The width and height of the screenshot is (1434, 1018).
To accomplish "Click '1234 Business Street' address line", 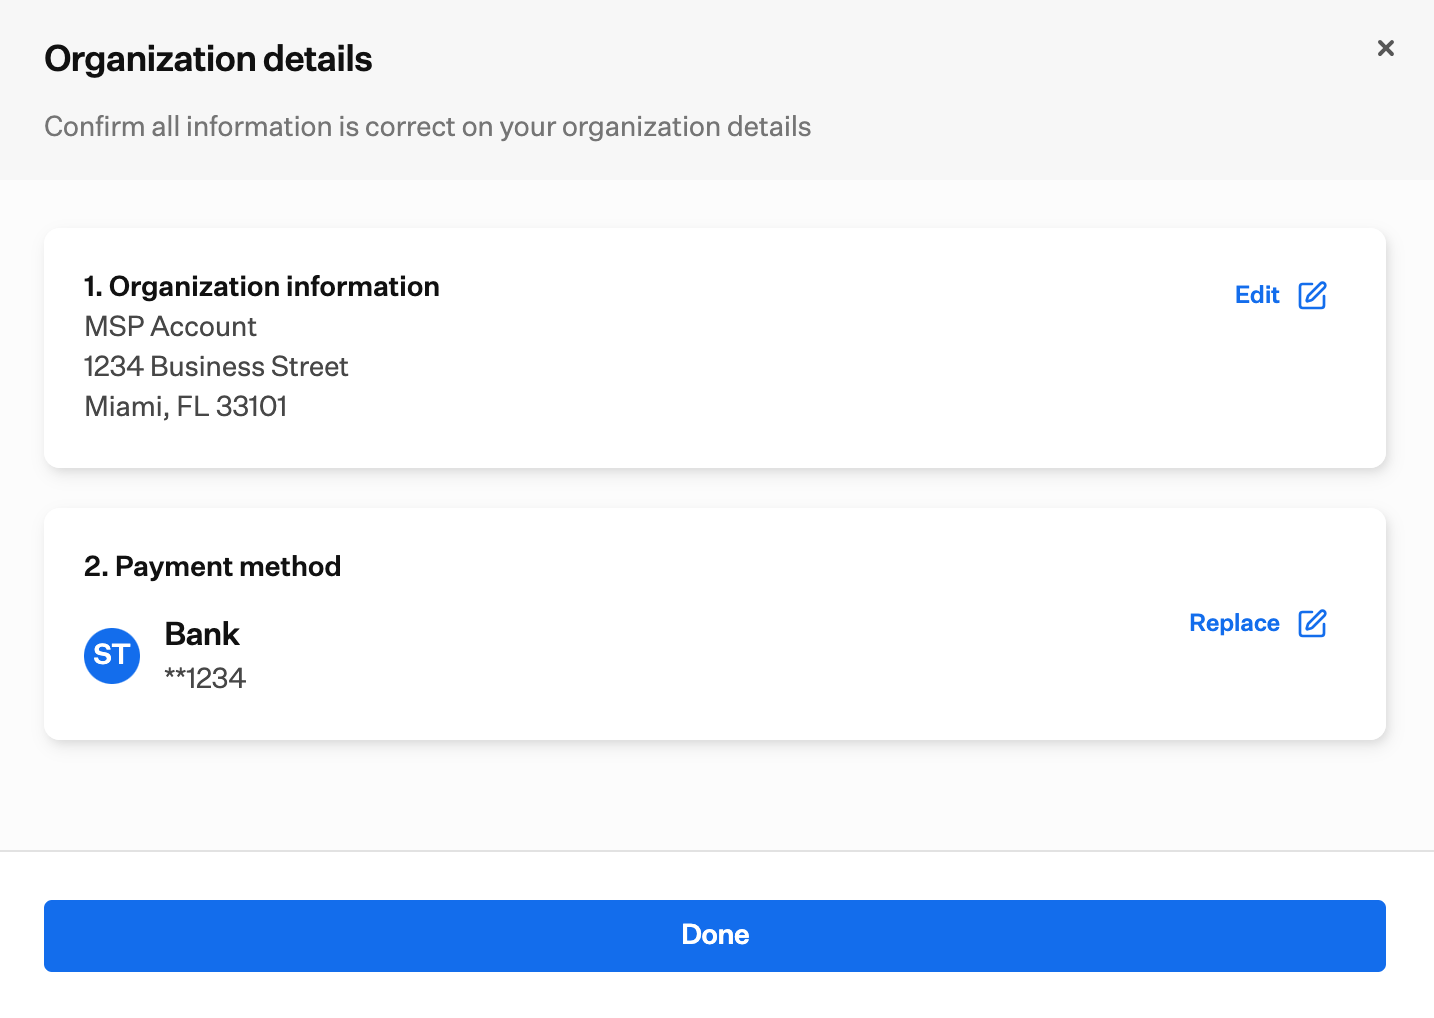I will (216, 367).
